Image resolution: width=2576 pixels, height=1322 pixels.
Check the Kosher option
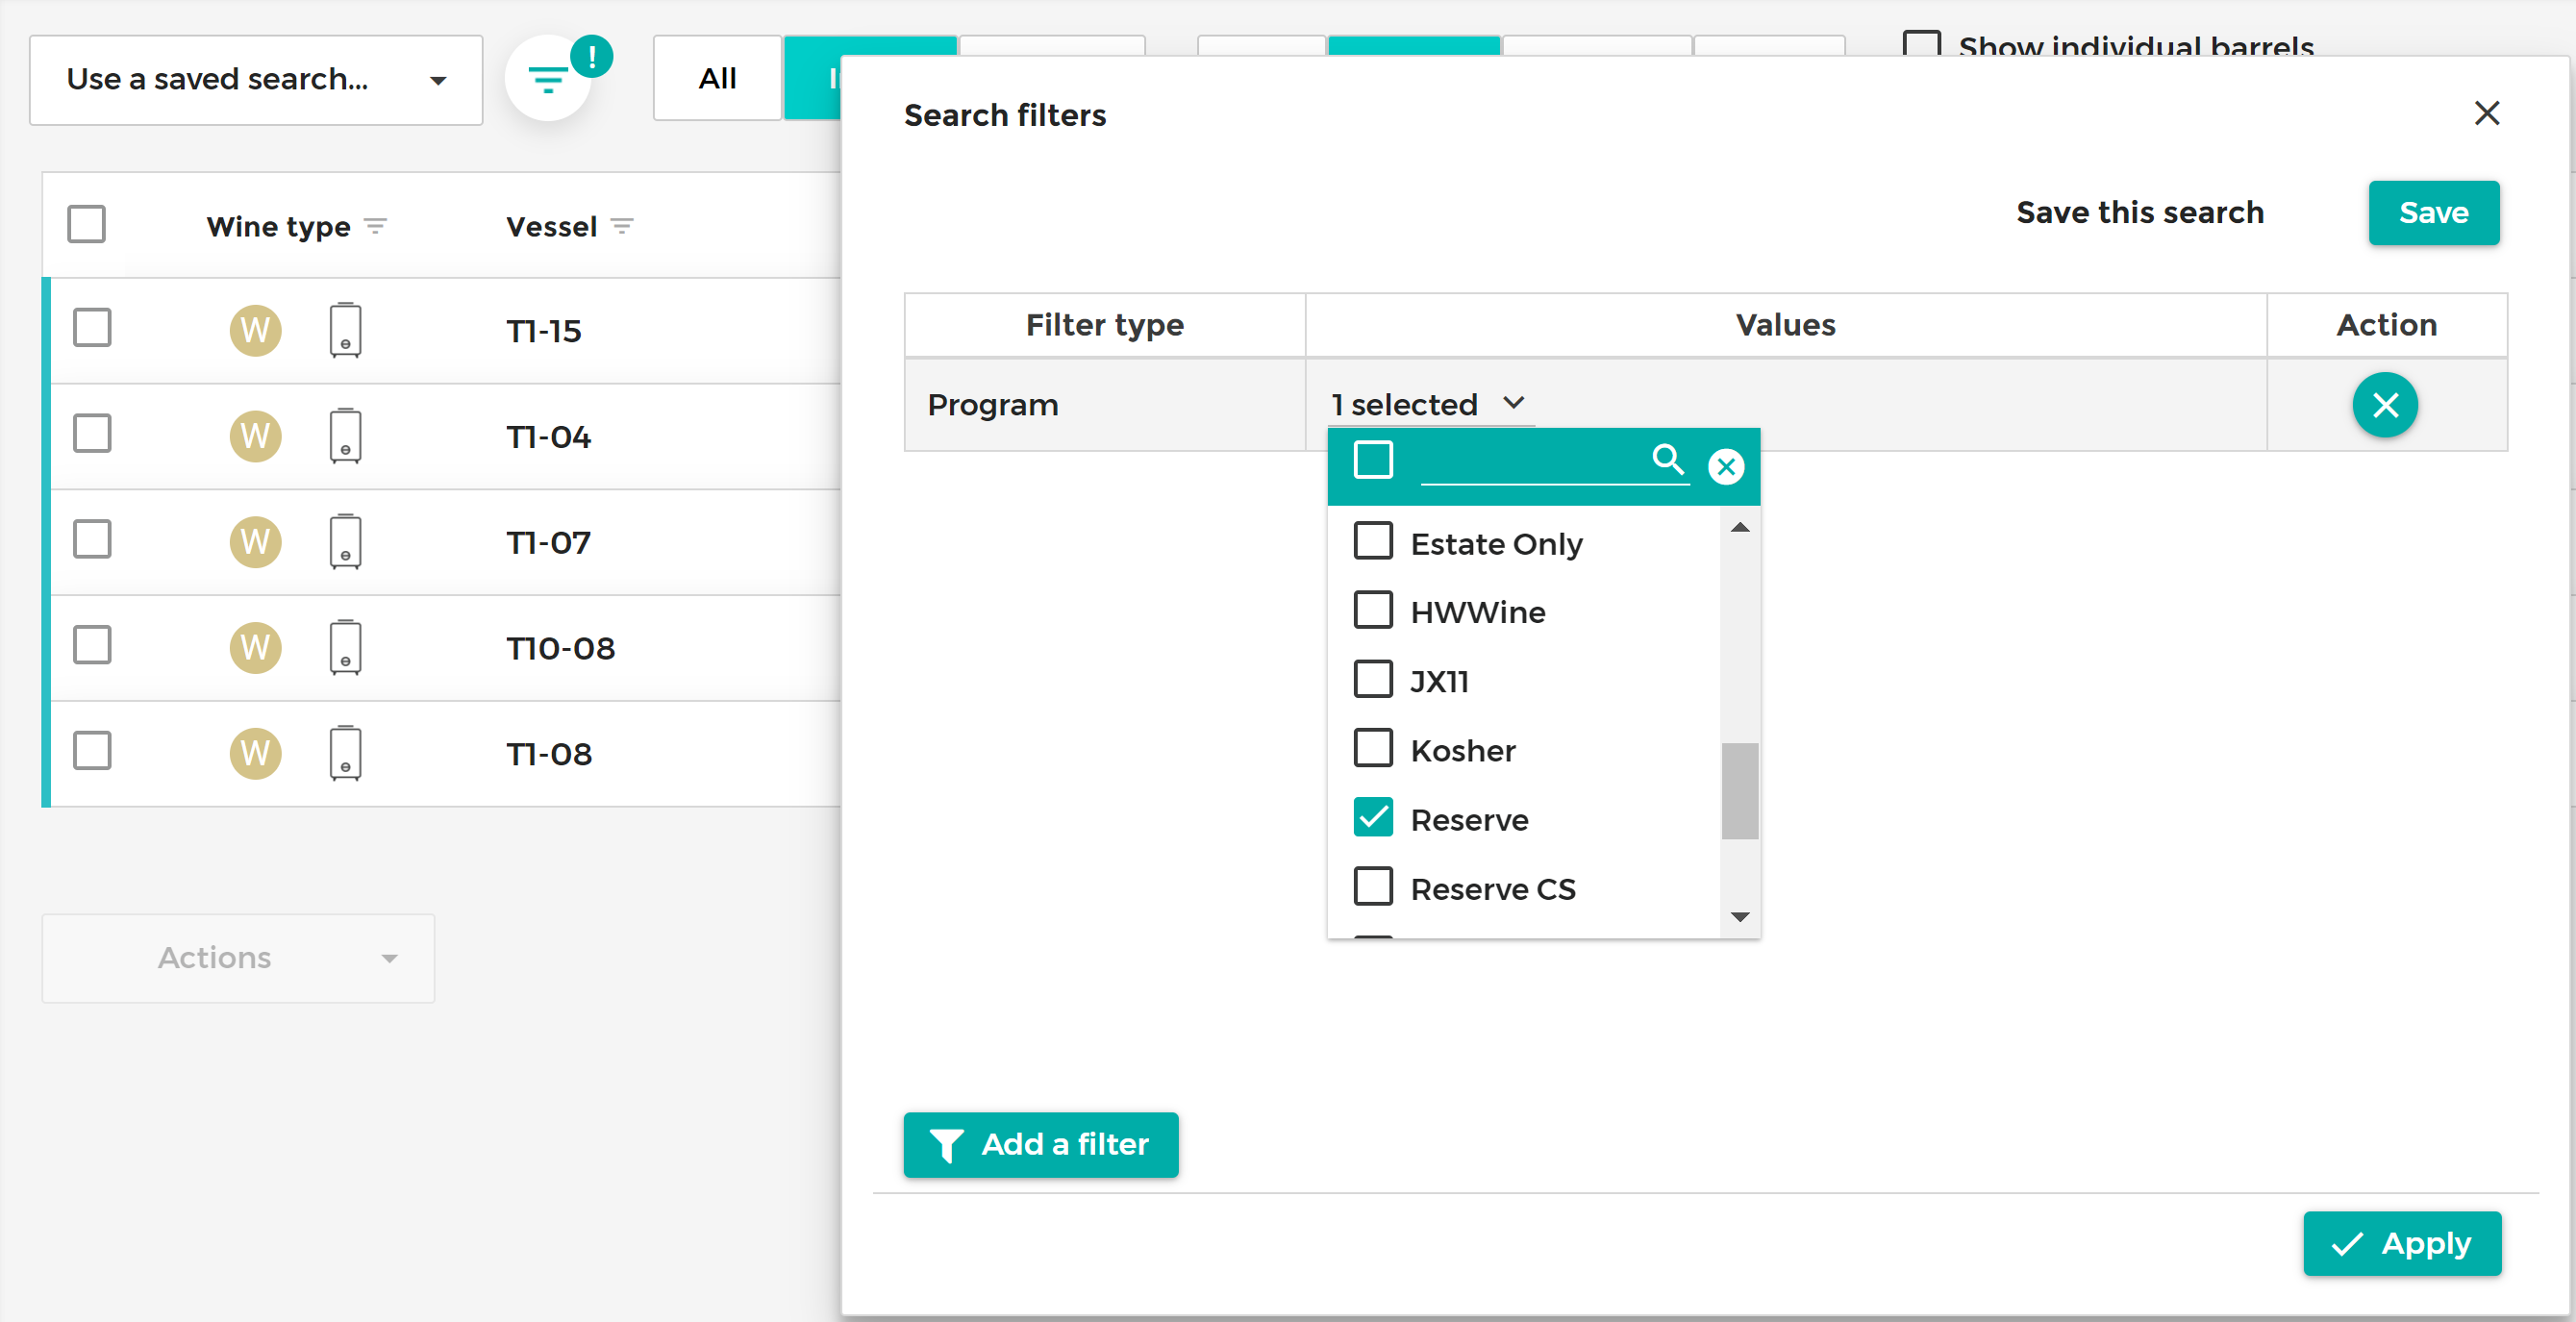pyautogui.click(x=1373, y=748)
